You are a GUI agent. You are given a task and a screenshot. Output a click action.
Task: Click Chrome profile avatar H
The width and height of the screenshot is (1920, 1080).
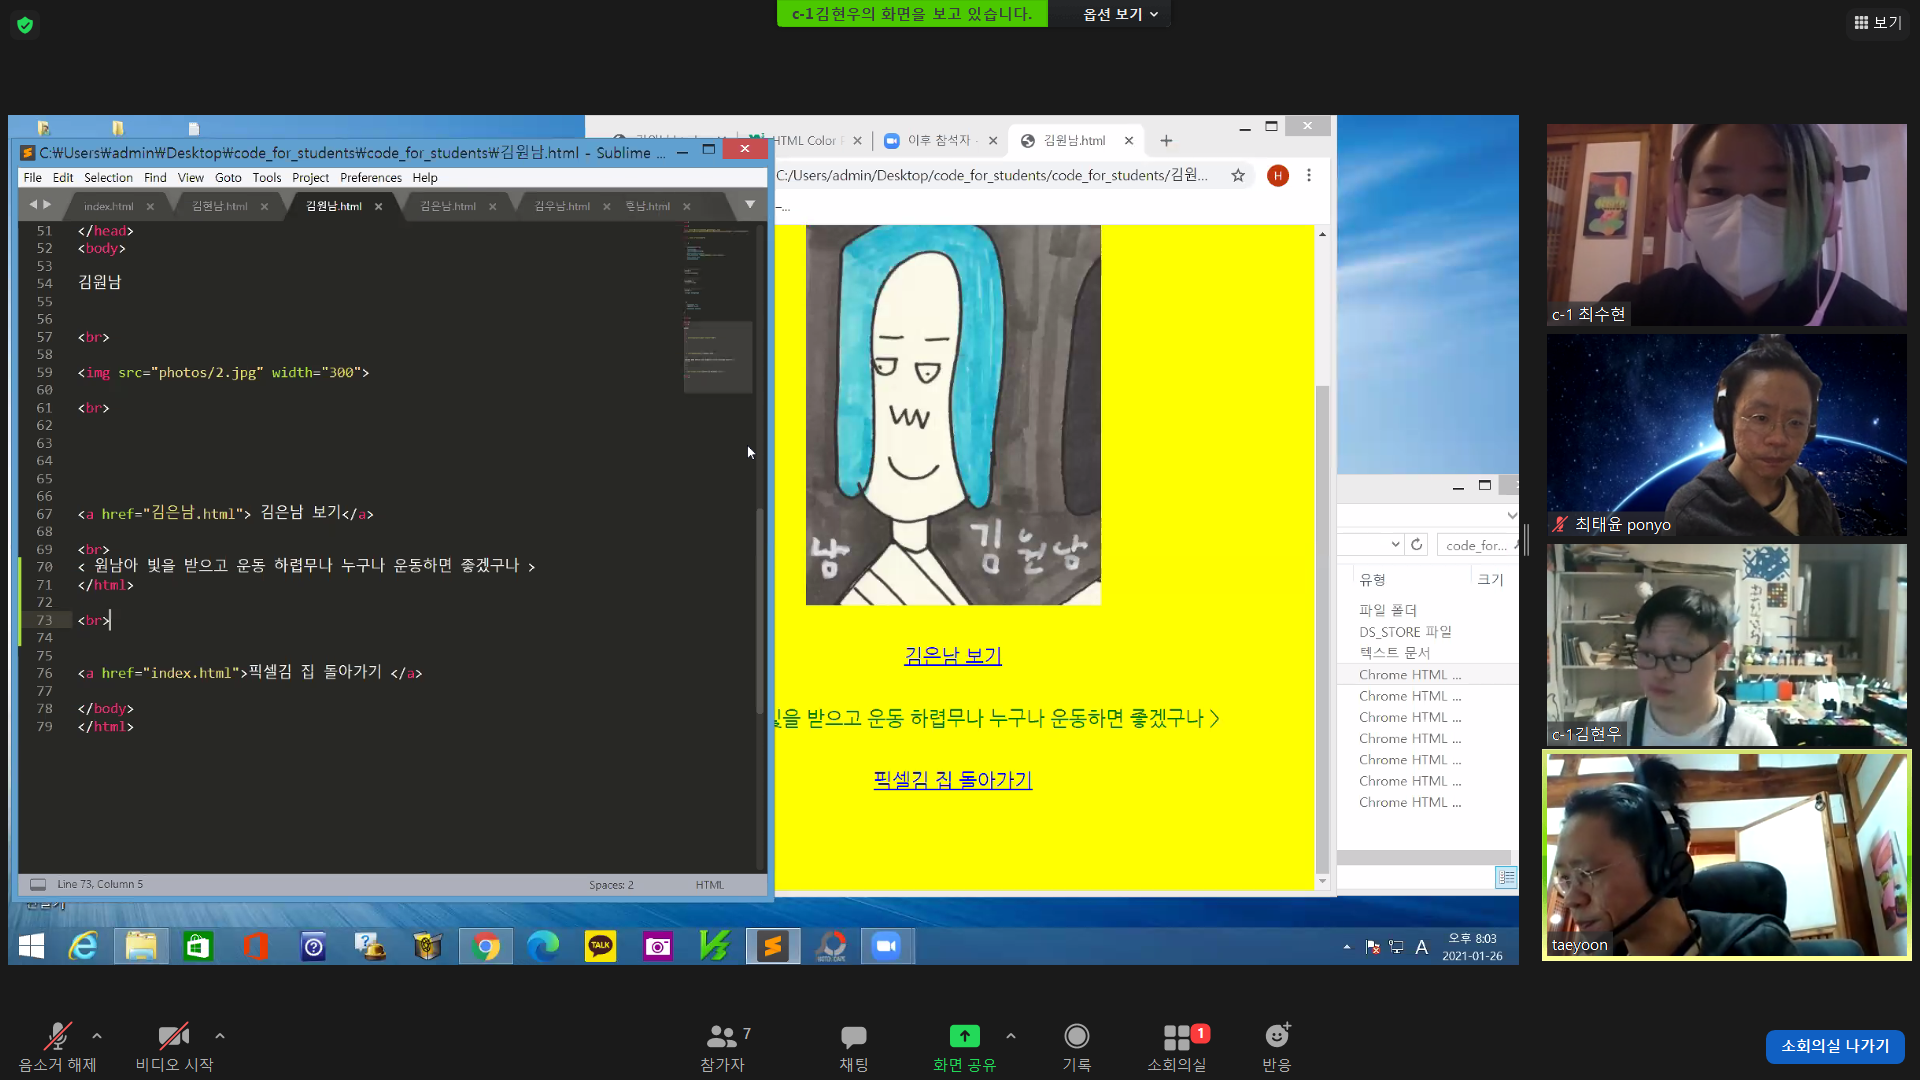(x=1277, y=175)
